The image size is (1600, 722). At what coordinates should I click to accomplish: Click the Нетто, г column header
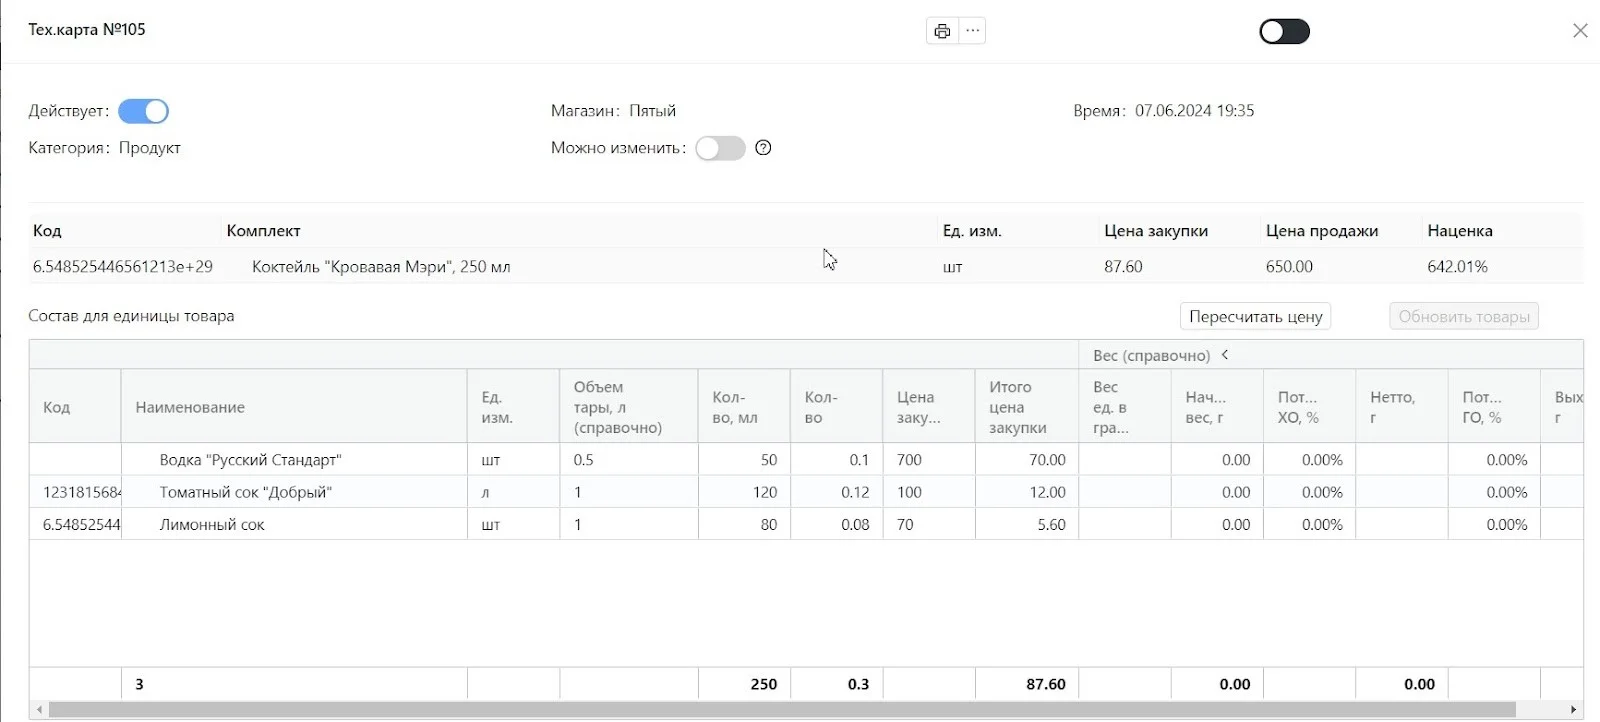1401,407
